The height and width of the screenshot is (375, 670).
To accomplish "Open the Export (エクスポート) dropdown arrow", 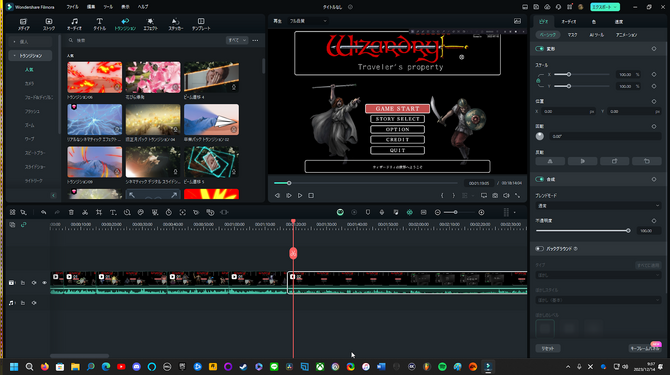I will 615,7.
